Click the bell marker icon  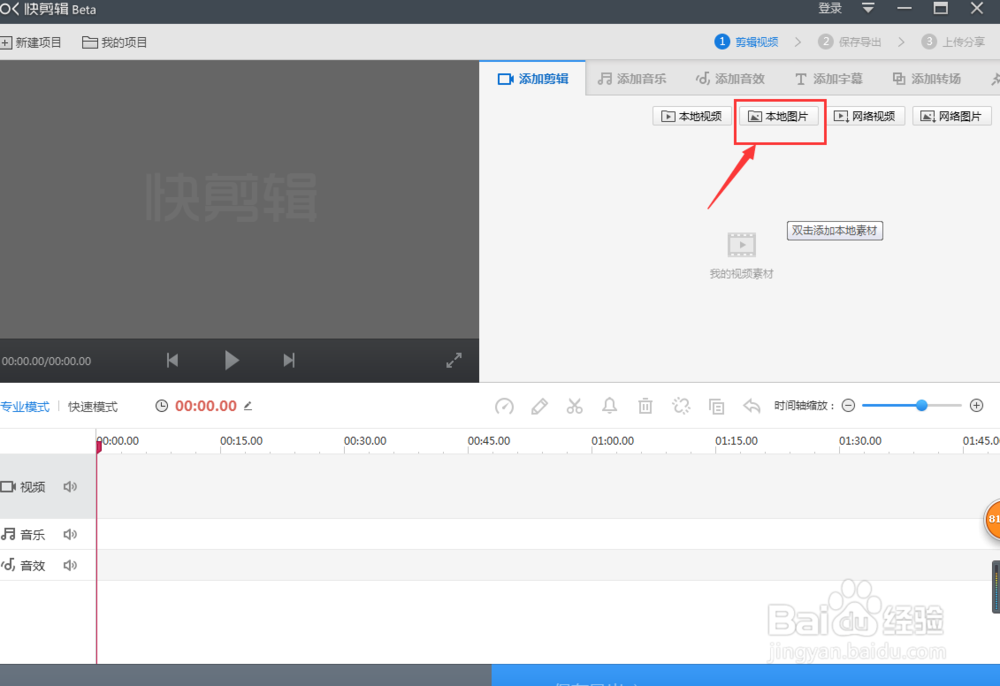point(610,405)
